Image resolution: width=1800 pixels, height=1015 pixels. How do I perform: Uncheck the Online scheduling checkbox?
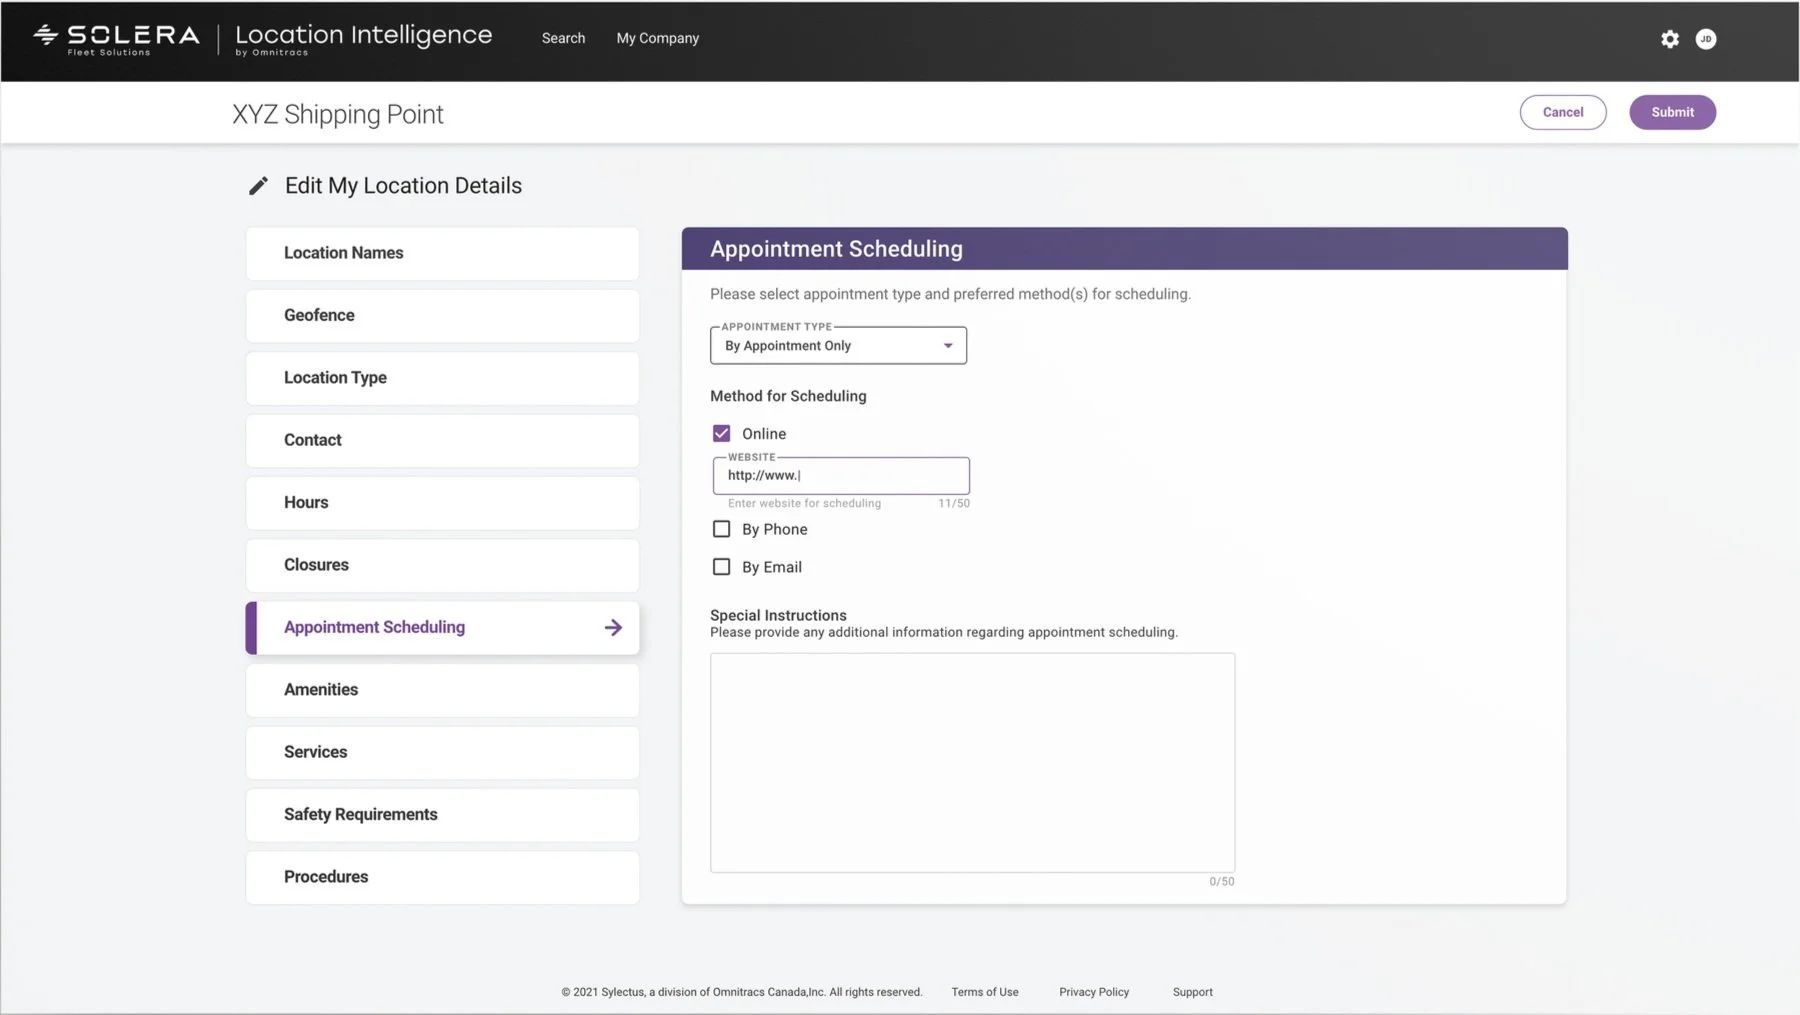[x=721, y=433]
